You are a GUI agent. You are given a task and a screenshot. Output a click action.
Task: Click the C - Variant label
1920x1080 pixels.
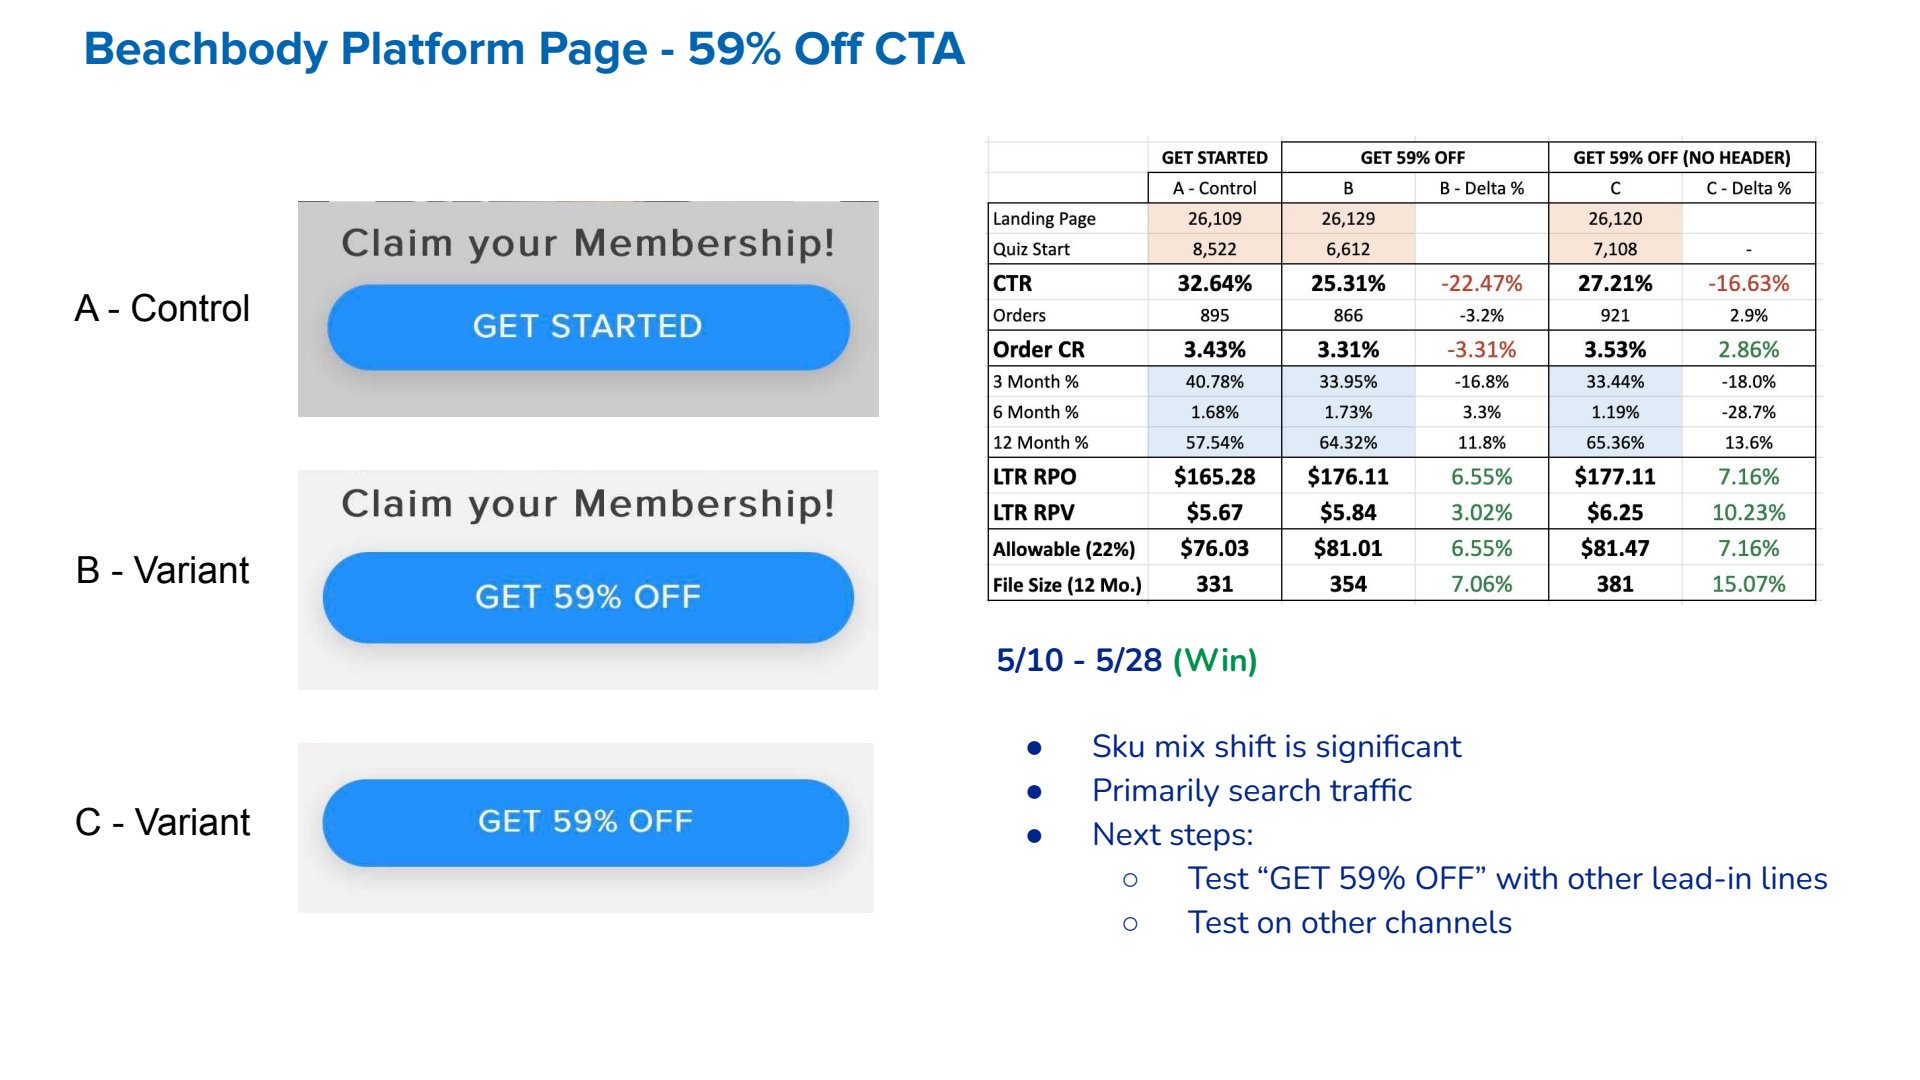[162, 823]
